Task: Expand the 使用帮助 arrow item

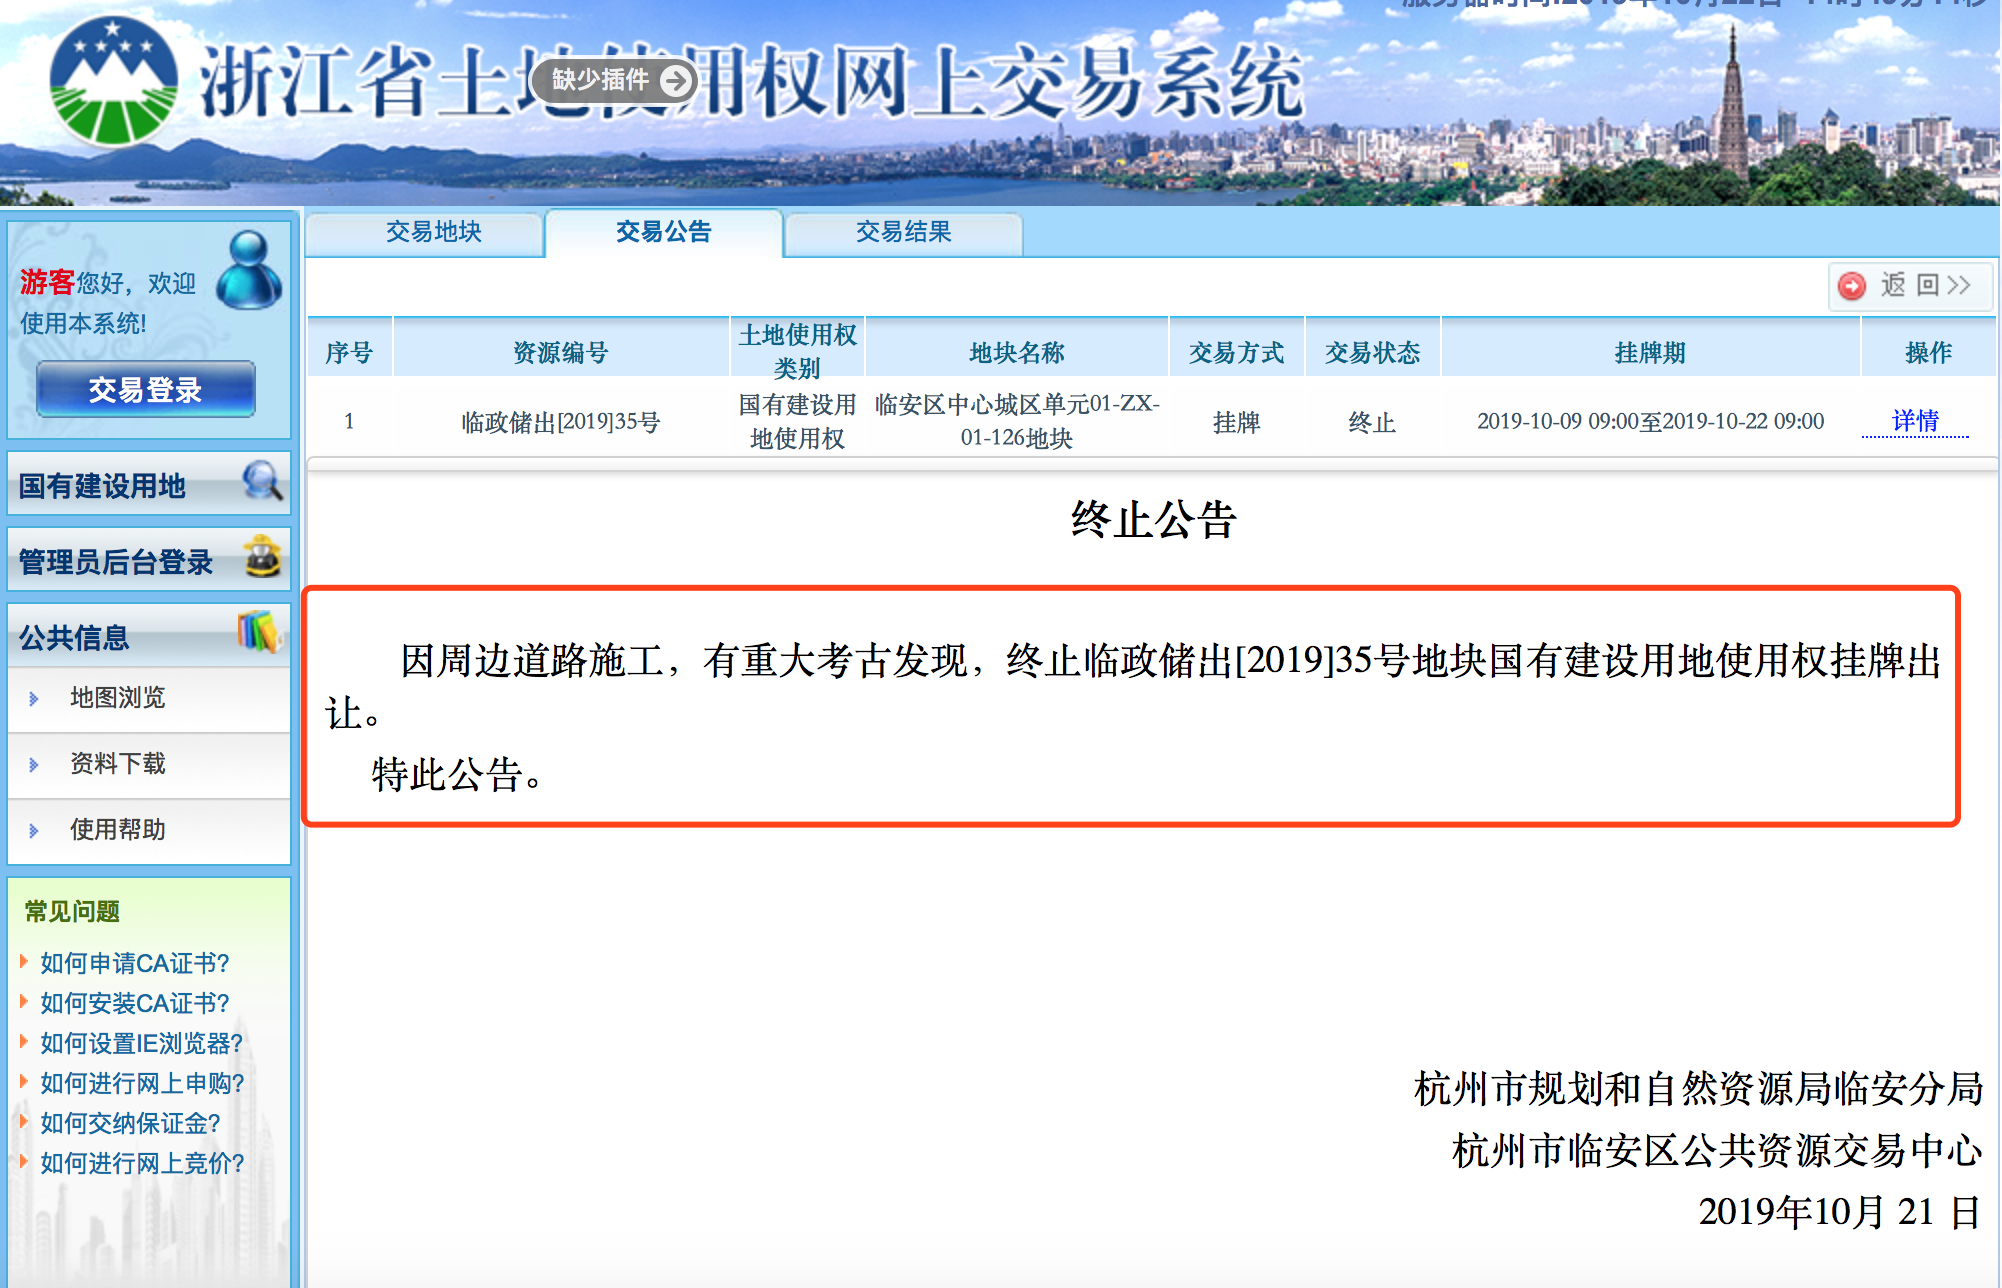Action: [34, 831]
